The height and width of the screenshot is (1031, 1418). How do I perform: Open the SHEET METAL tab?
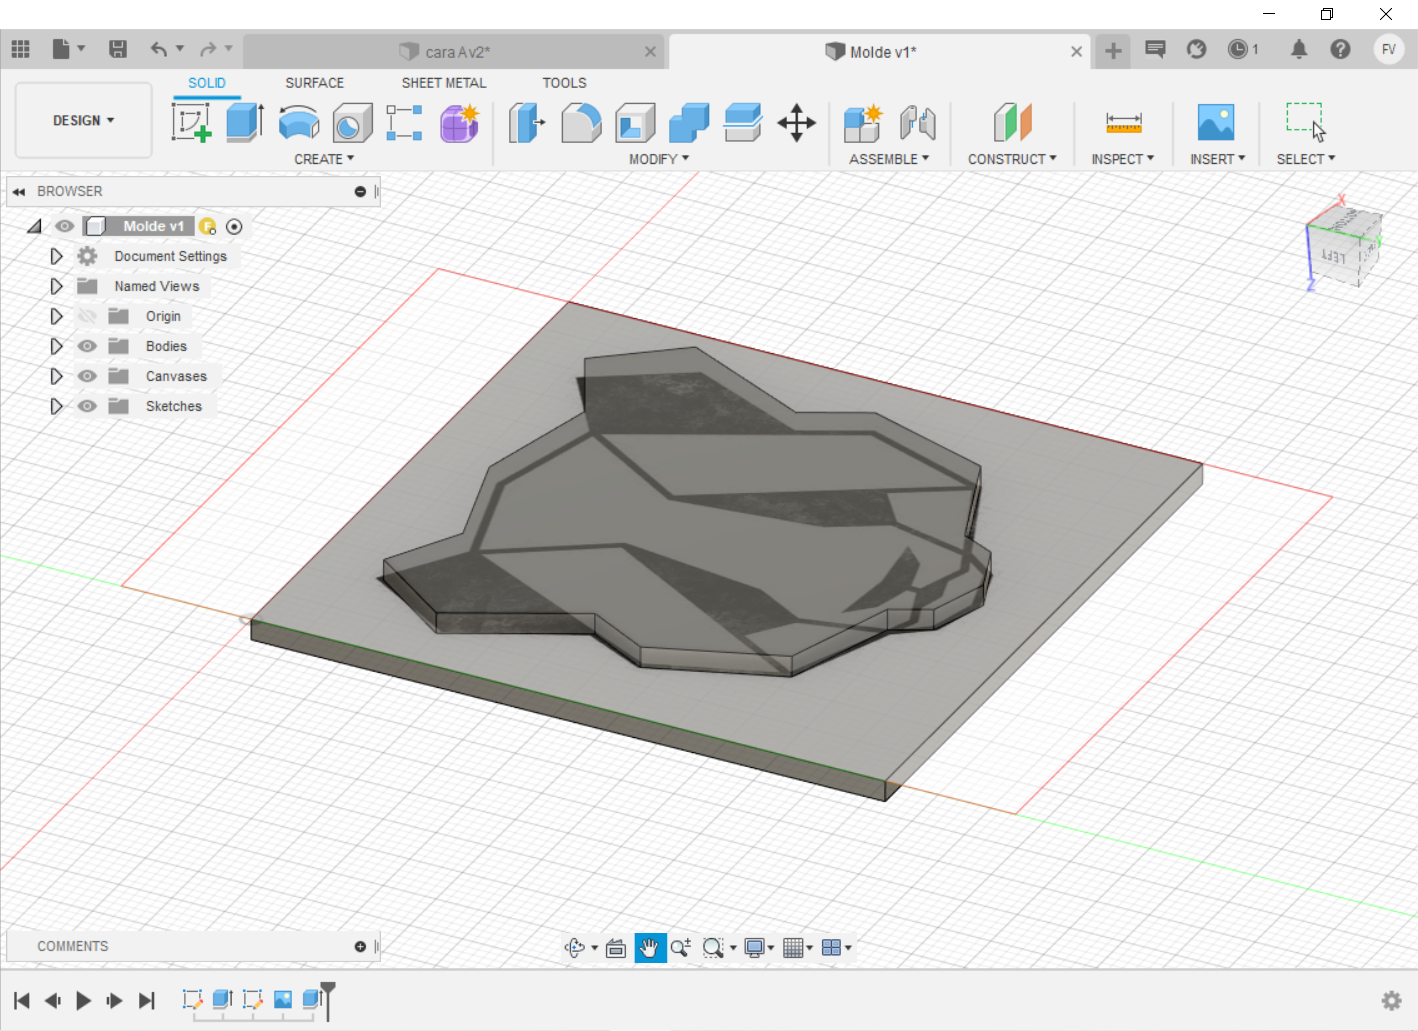(x=443, y=83)
